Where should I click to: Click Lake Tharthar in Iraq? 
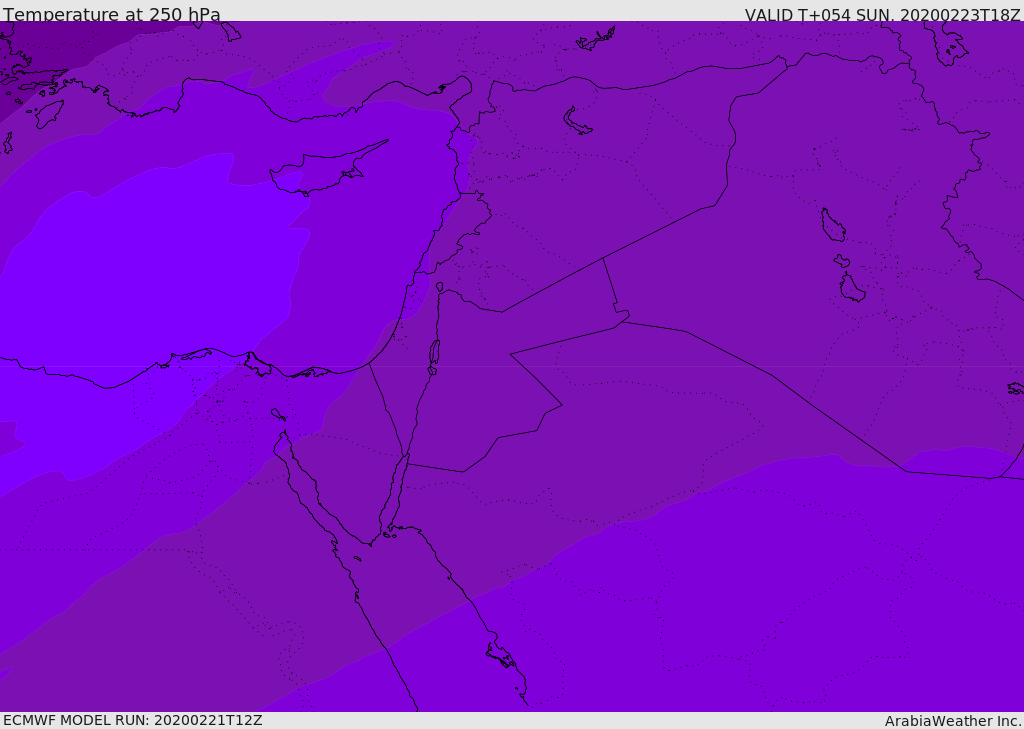click(x=832, y=225)
